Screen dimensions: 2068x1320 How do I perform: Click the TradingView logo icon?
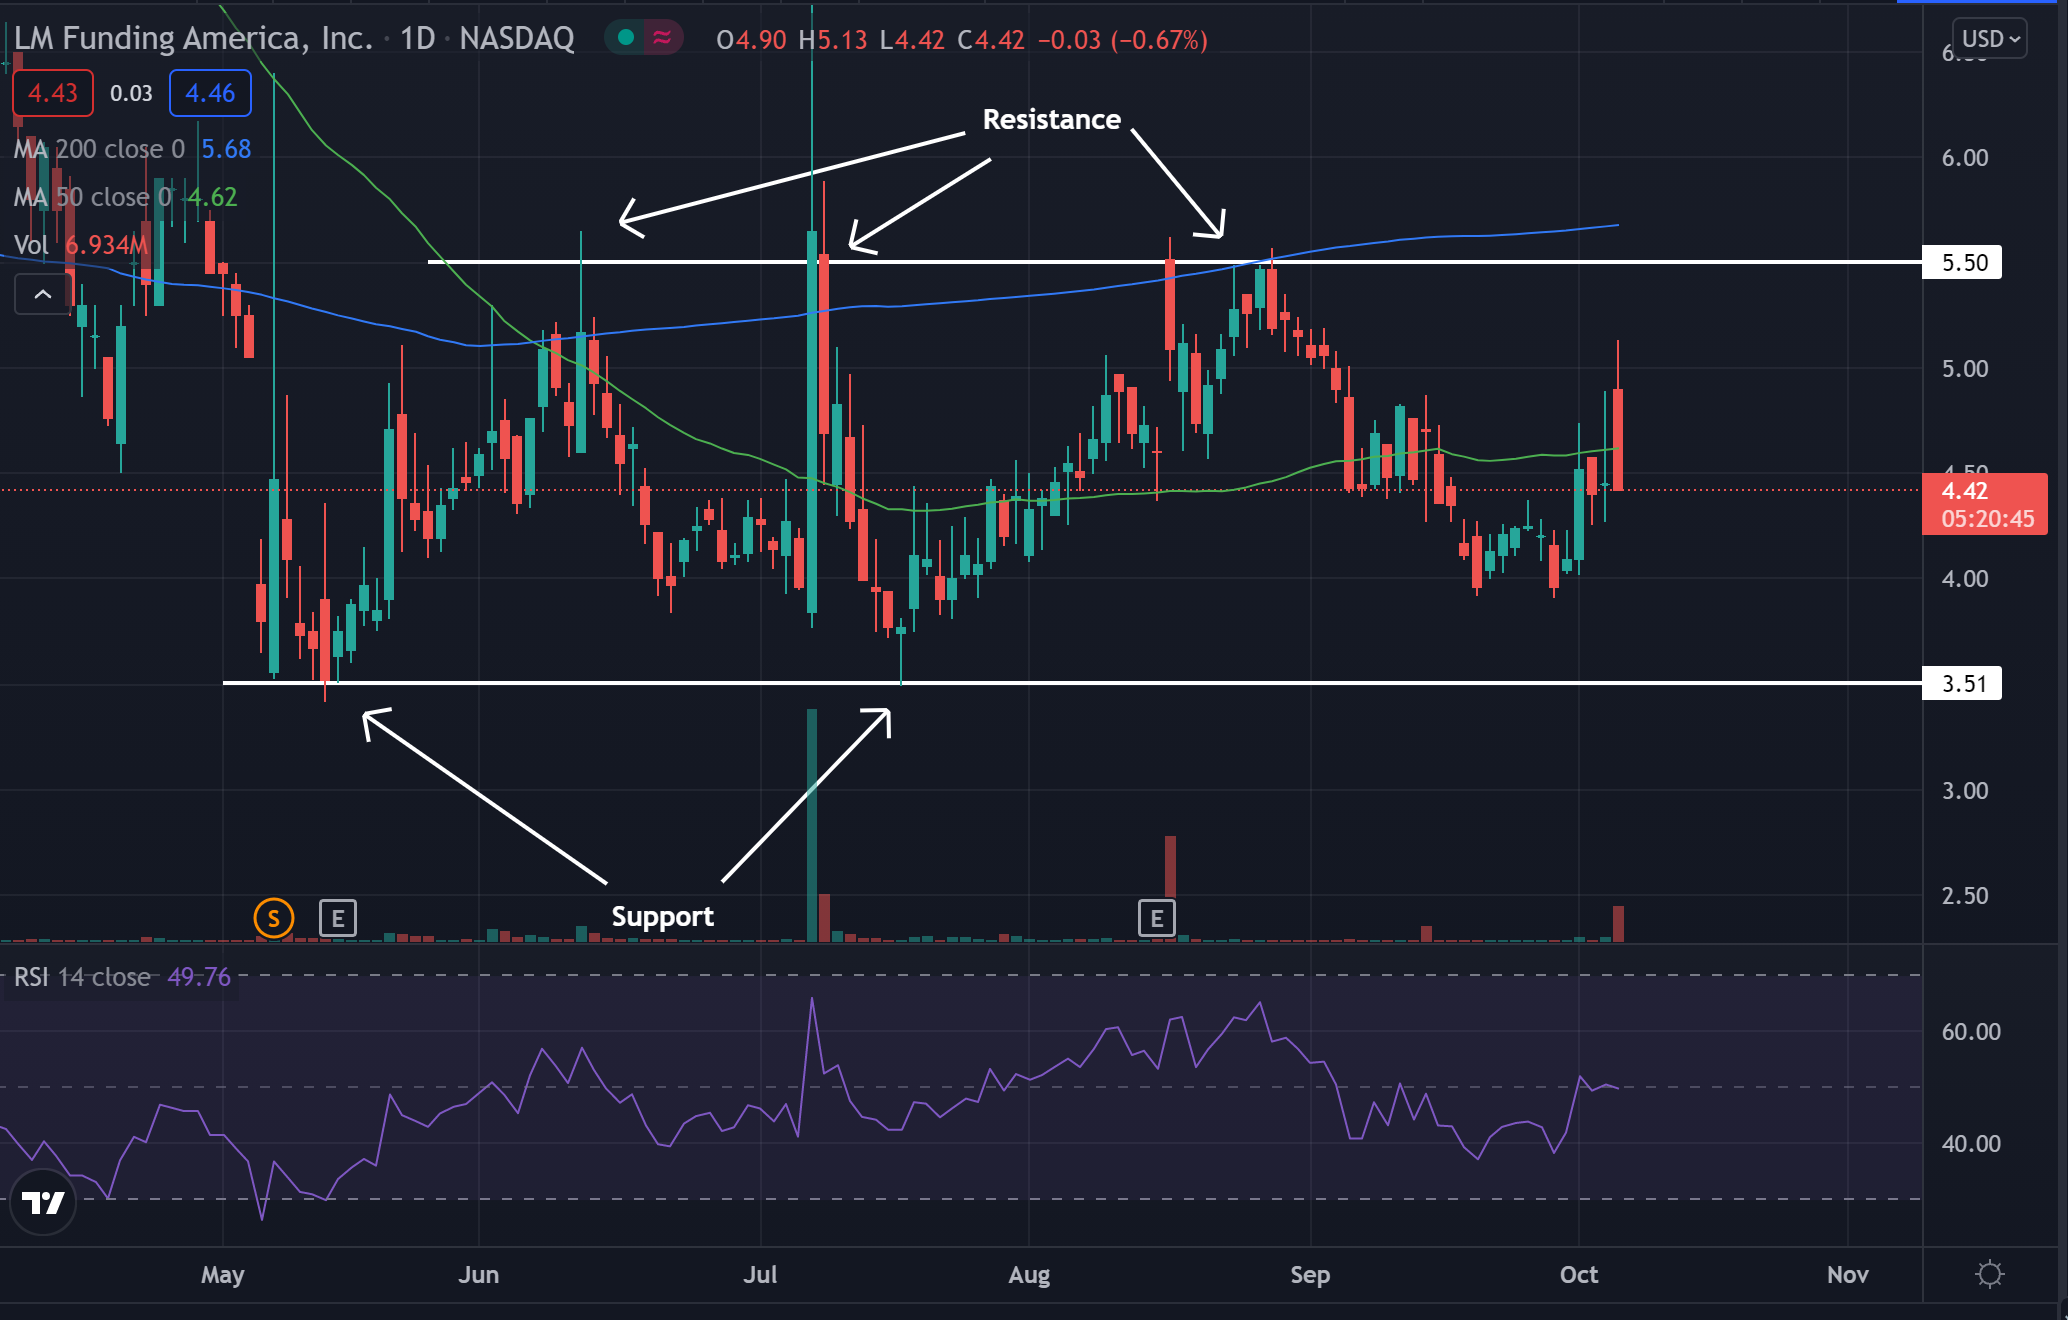pos(43,1202)
